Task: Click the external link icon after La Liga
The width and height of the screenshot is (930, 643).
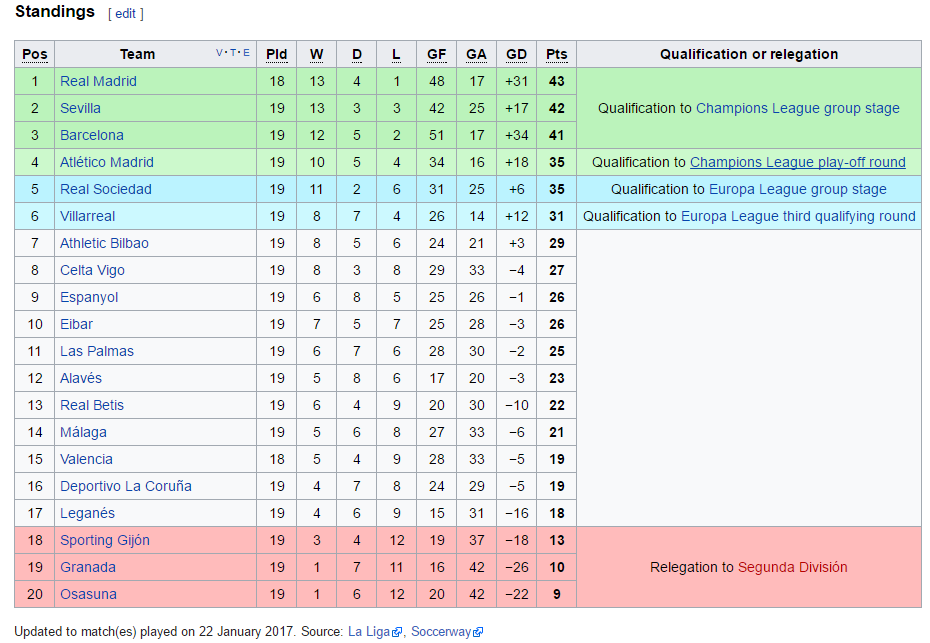Action: point(397,632)
